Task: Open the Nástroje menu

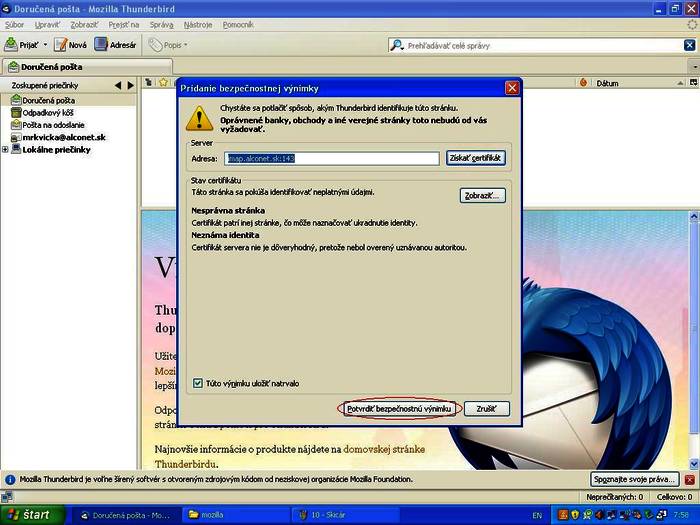Action: [x=198, y=25]
